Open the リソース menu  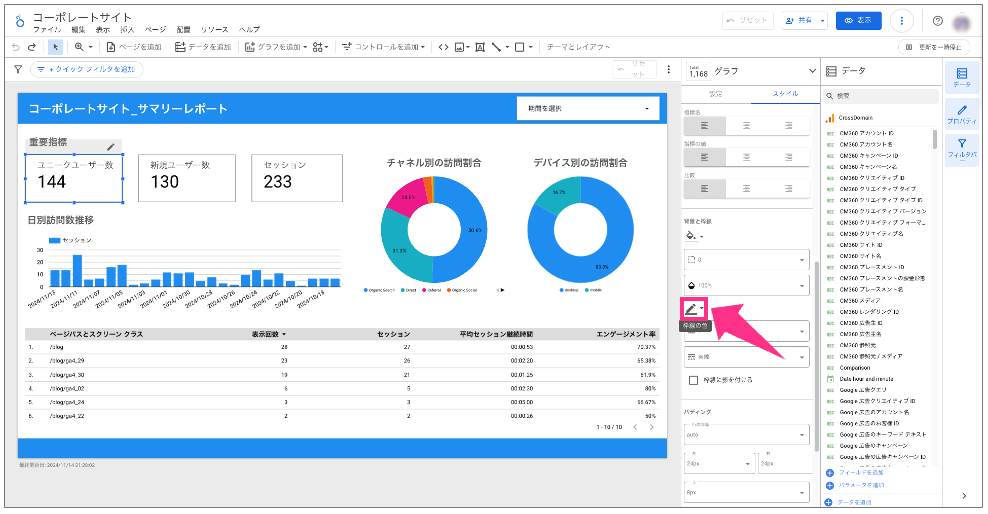click(x=215, y=30)
